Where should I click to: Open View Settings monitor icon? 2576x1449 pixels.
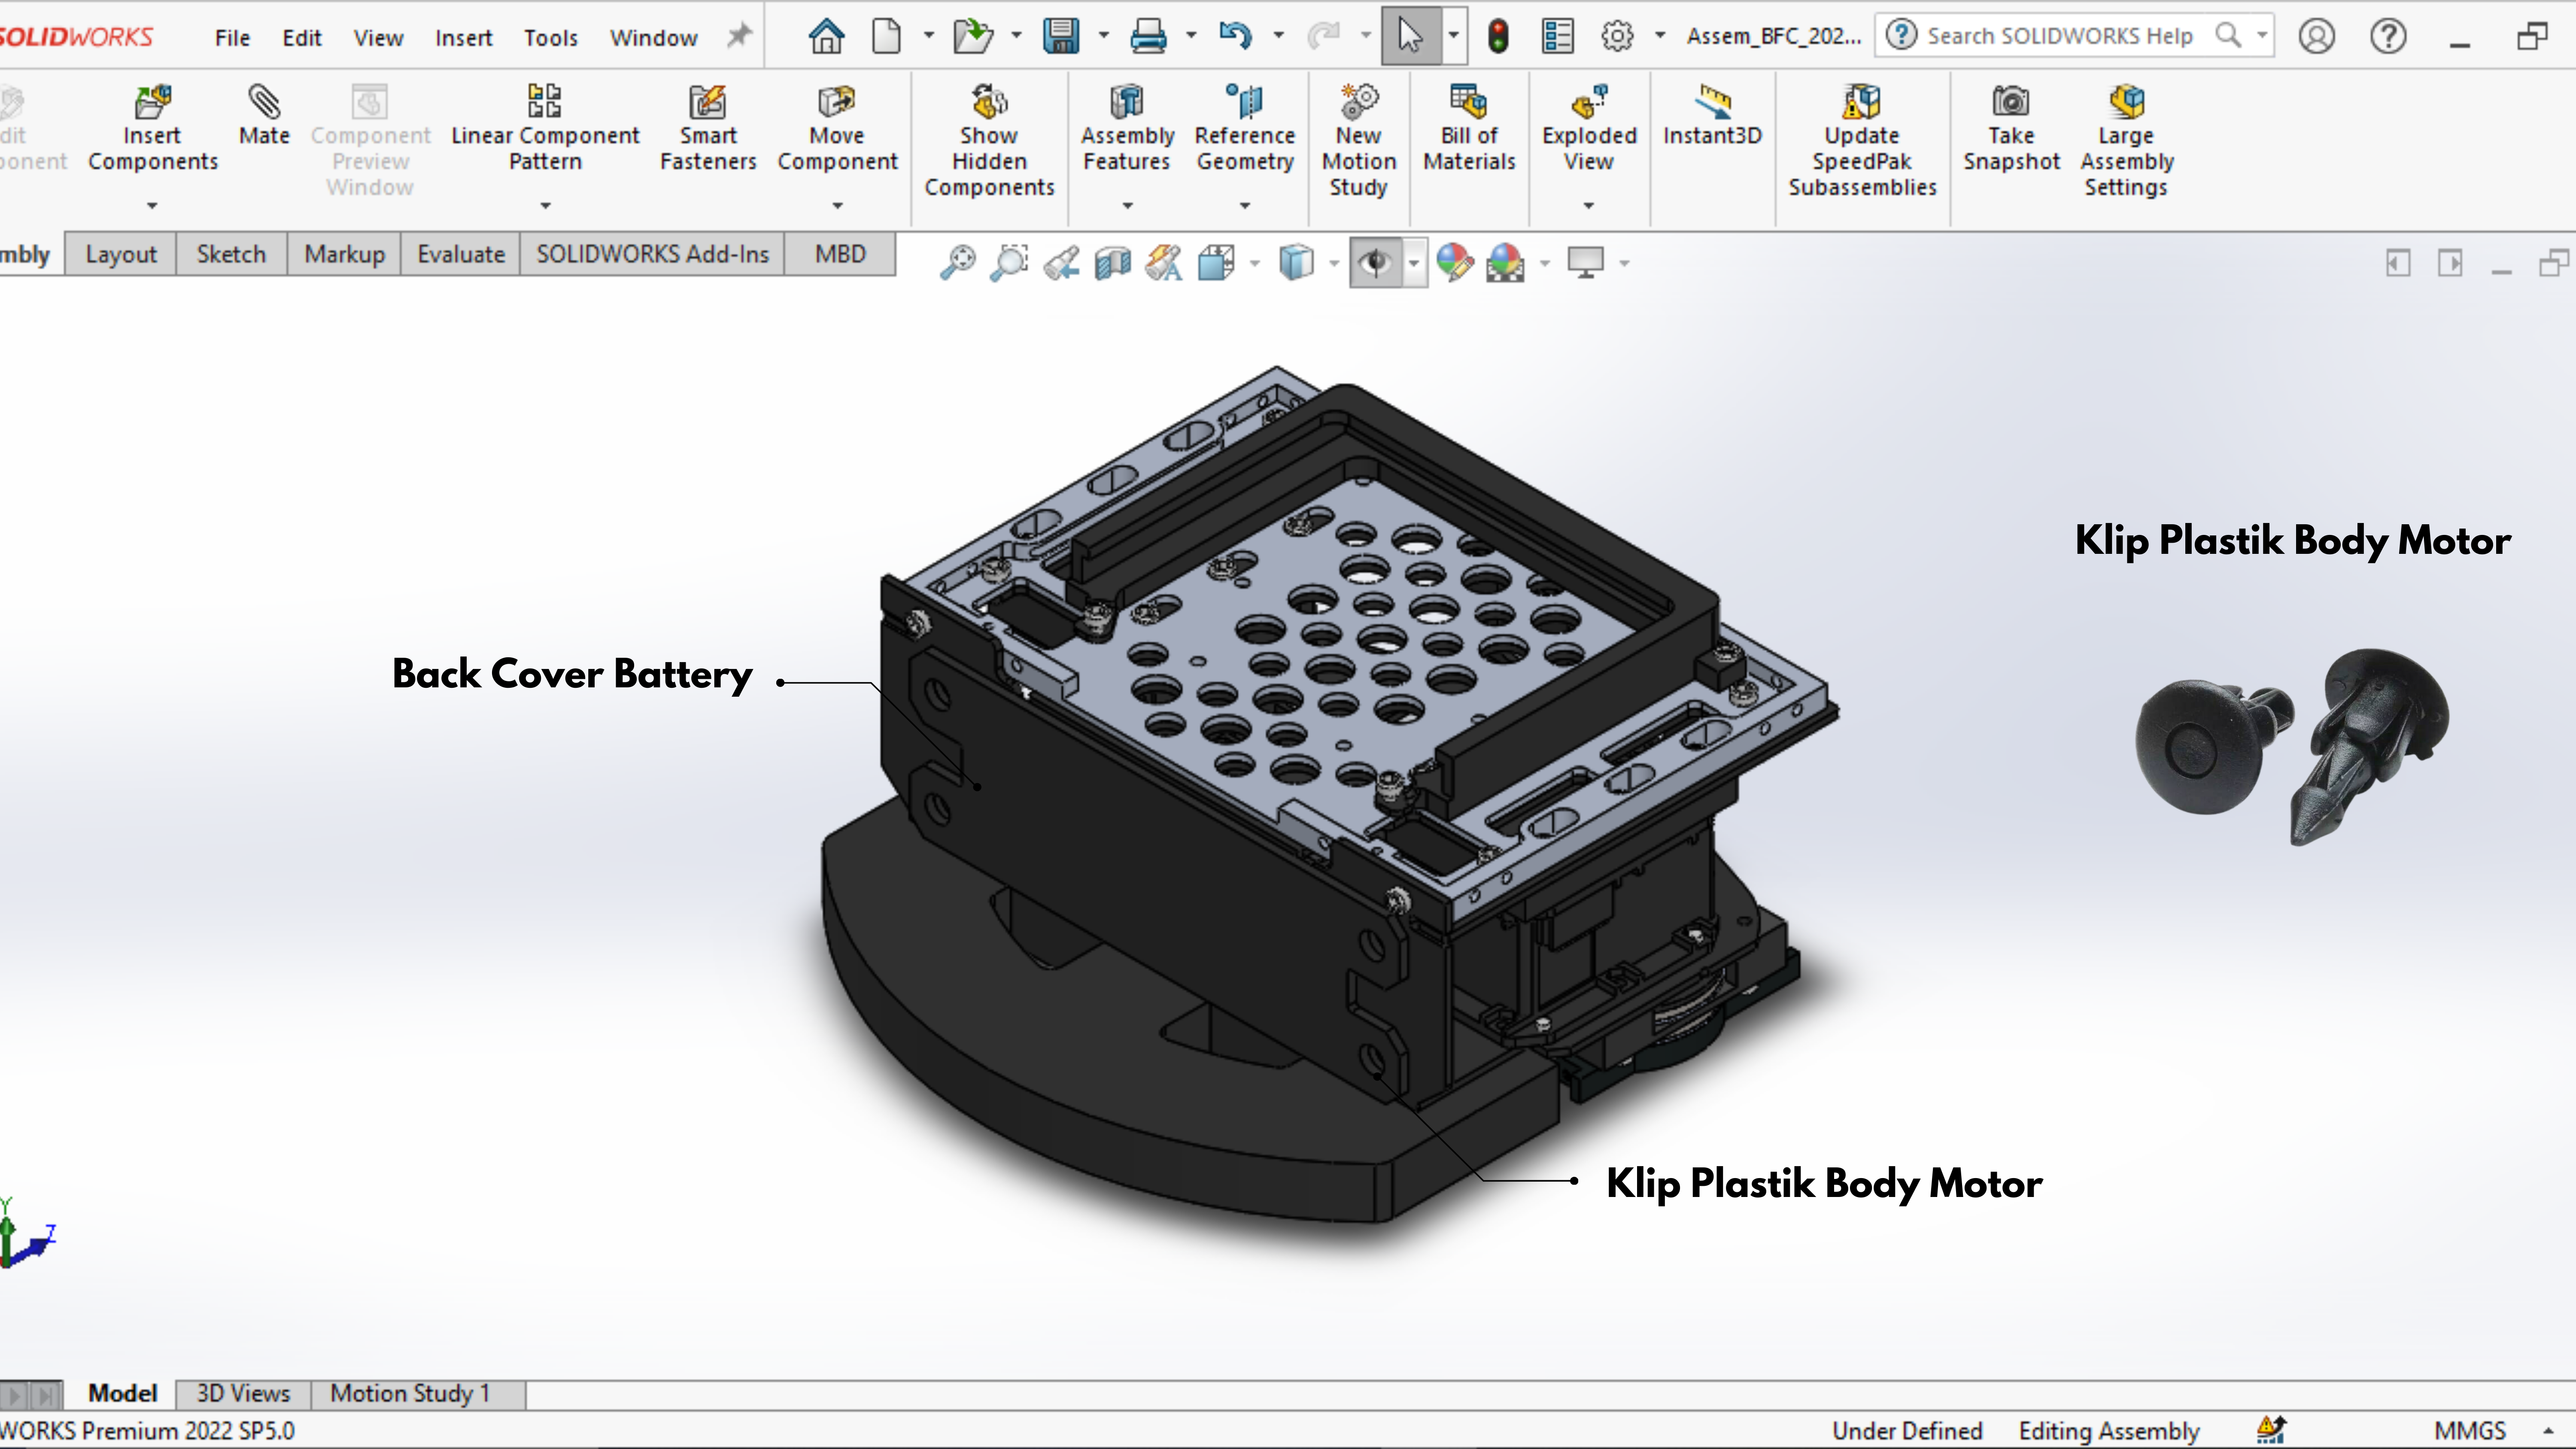(1585, 263)
